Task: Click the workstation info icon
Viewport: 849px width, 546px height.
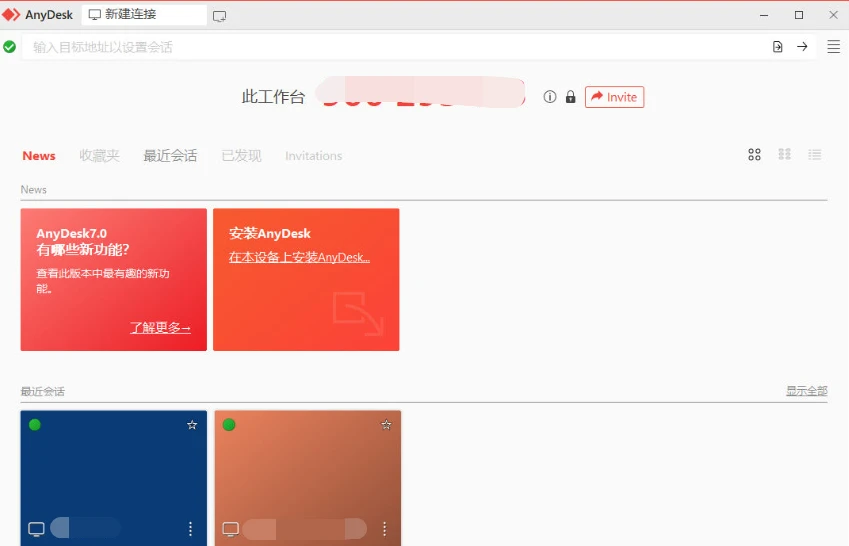Action: pos(550,97)
